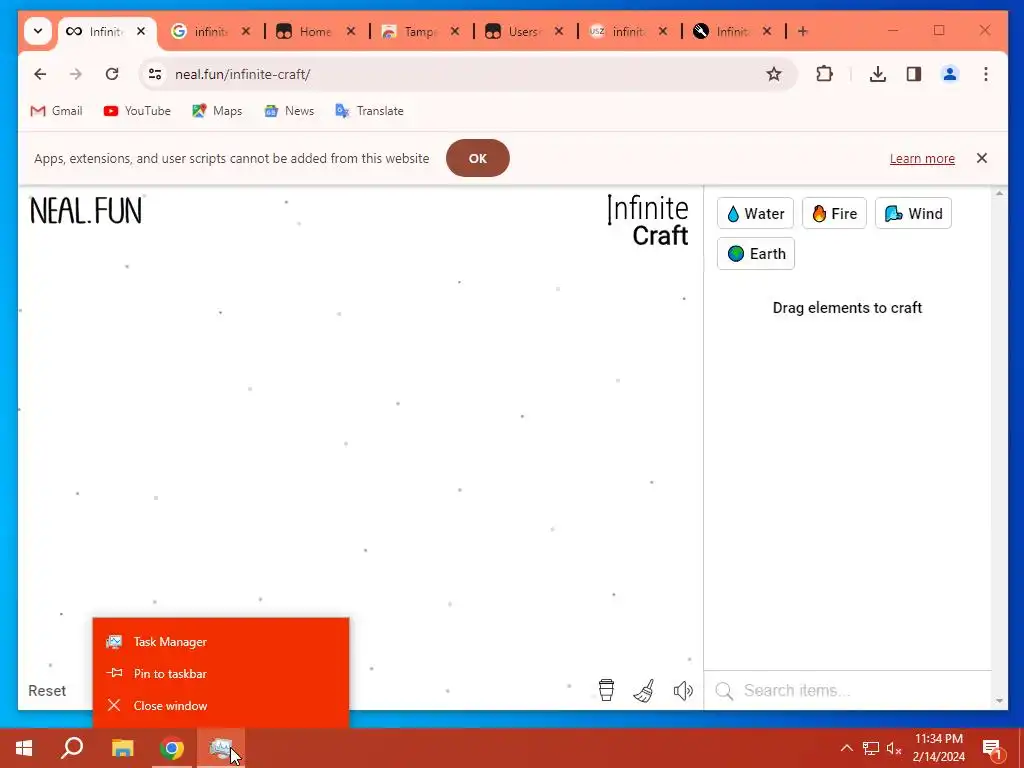Select the Wind element
The image size is (1024, 768).
tap(913, 214)
